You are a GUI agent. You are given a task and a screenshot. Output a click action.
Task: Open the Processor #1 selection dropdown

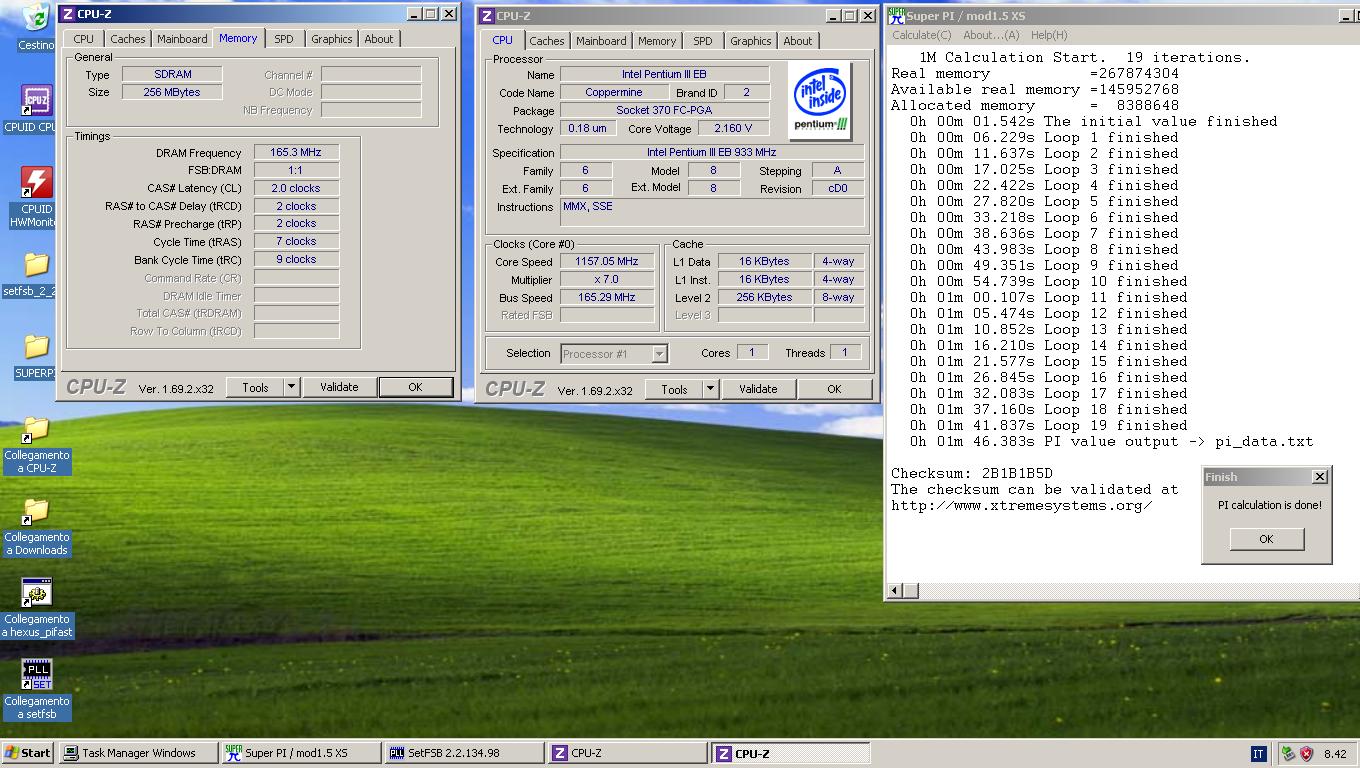click(x=614, y=353)
